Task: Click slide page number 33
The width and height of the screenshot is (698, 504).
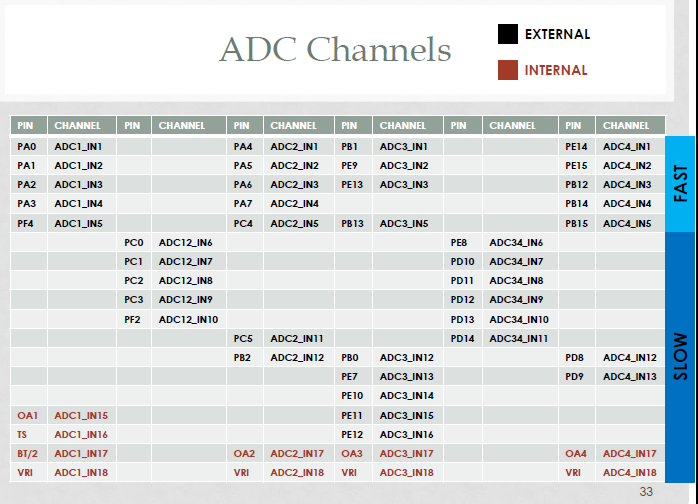Action: (646, 492)
